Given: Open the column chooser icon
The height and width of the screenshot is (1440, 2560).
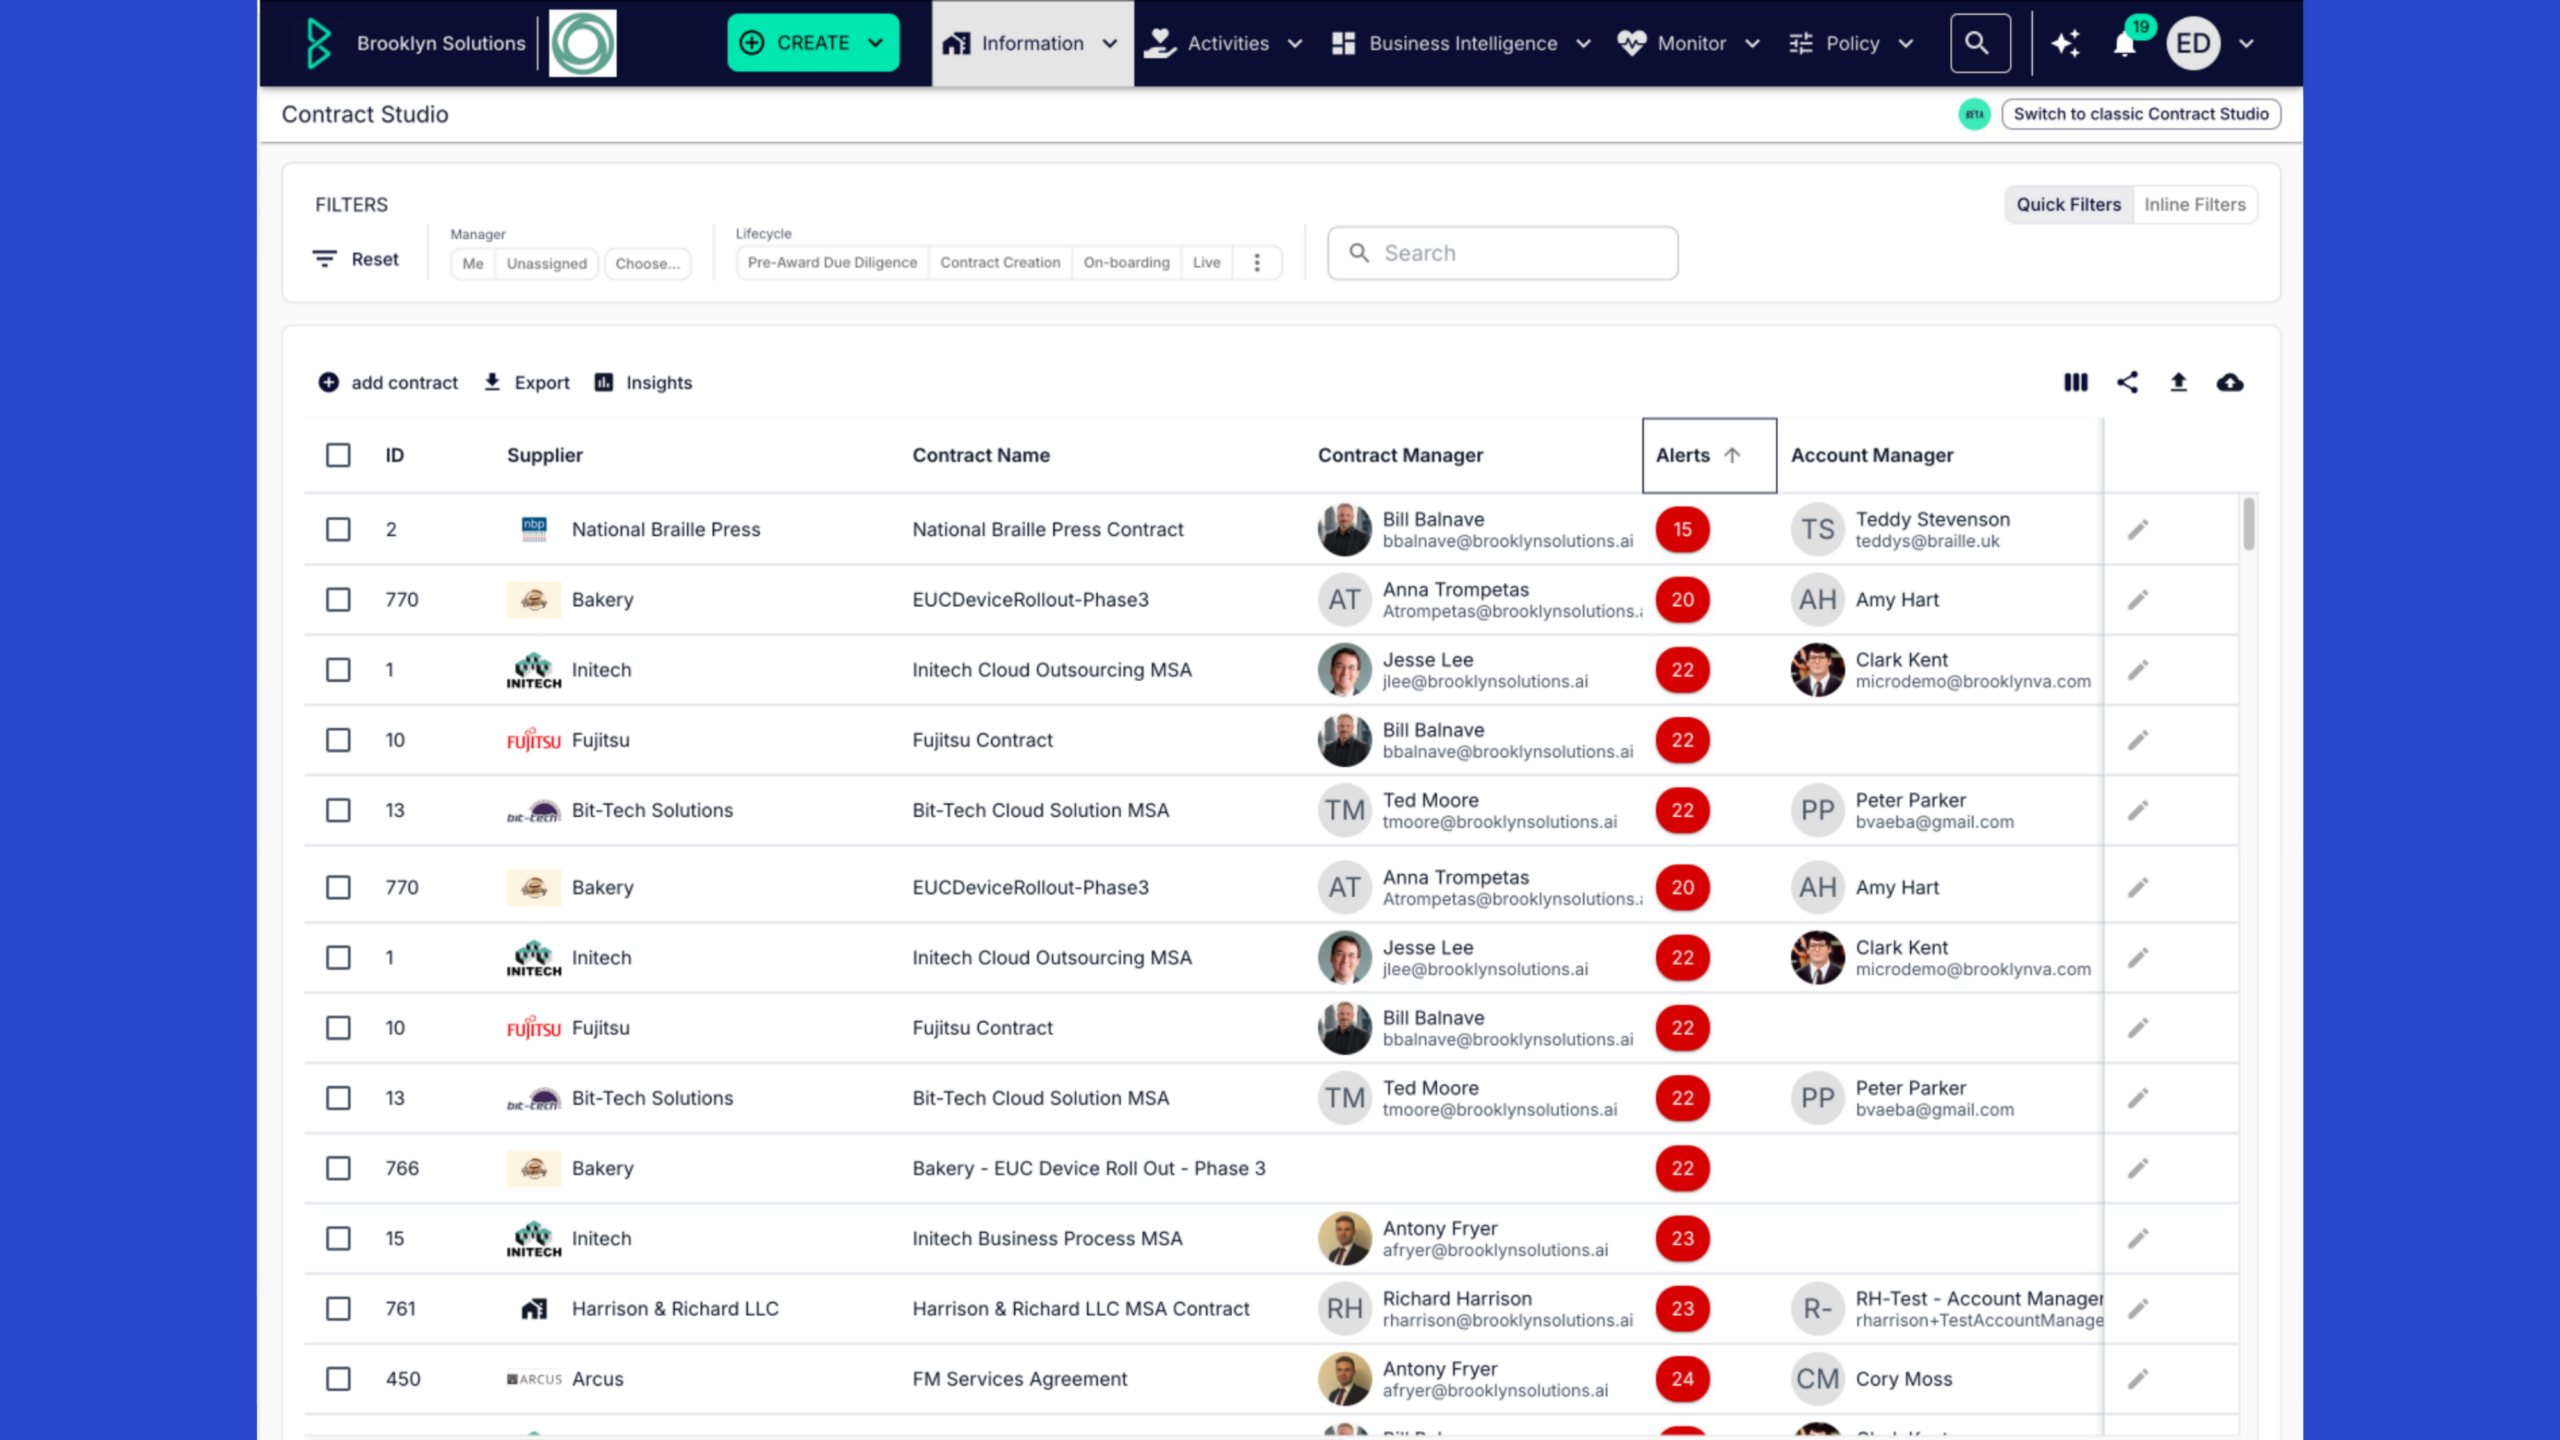Looking at the screenshot, I should (x=2076, y=382).
